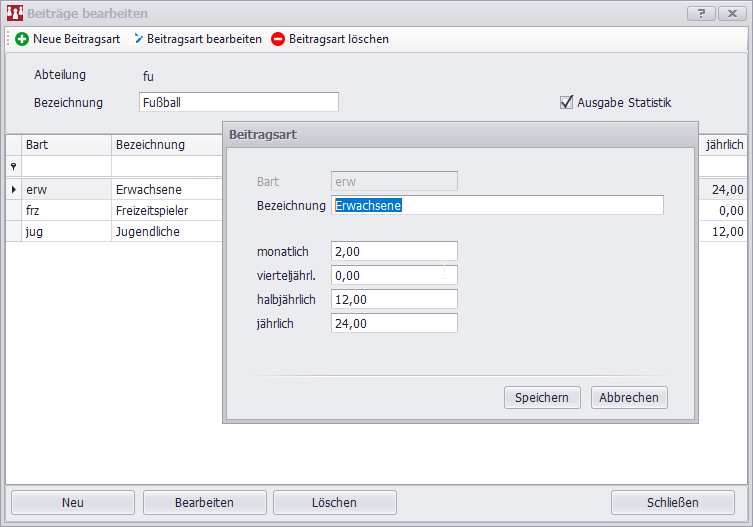Image resolution: width=753 pixels, height=527 pixels.
Task: Click the monatlich amount field
Action: (394, 252)
